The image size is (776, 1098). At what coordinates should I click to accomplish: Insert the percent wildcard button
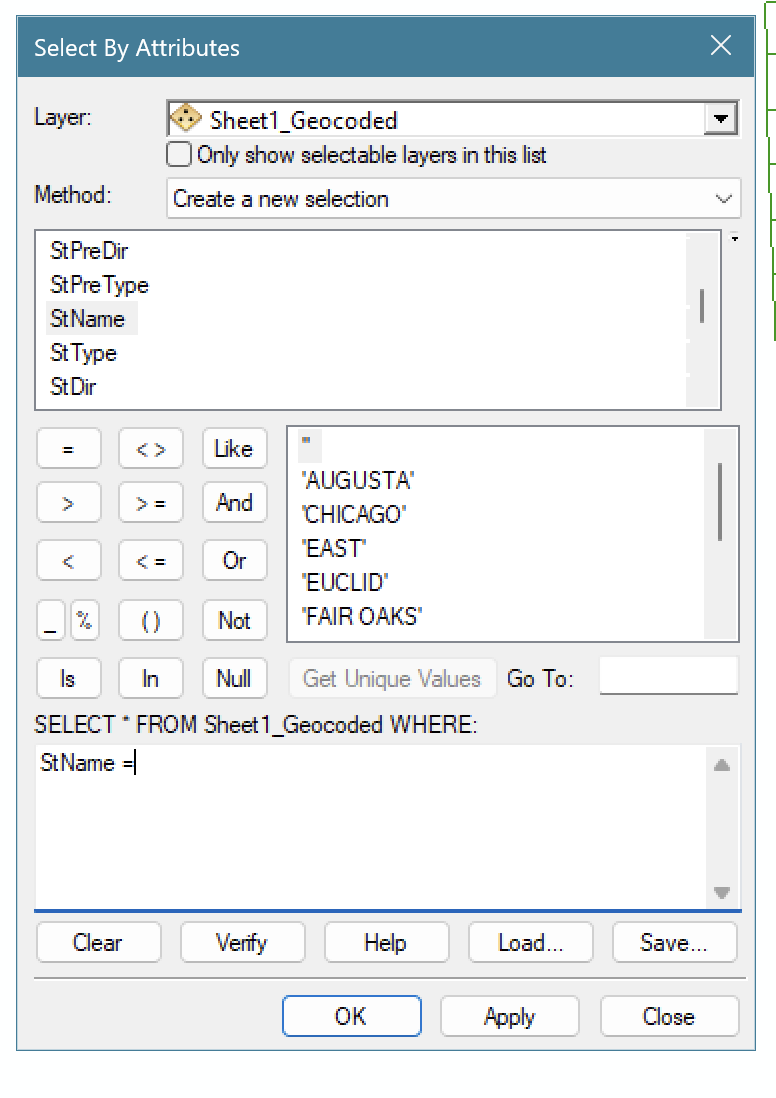pyautogui.click(x=85, y=622)
